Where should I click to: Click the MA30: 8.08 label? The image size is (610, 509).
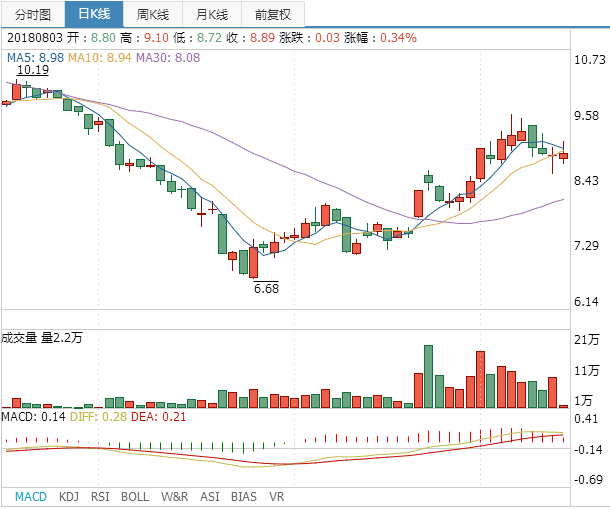coord(168,58)
